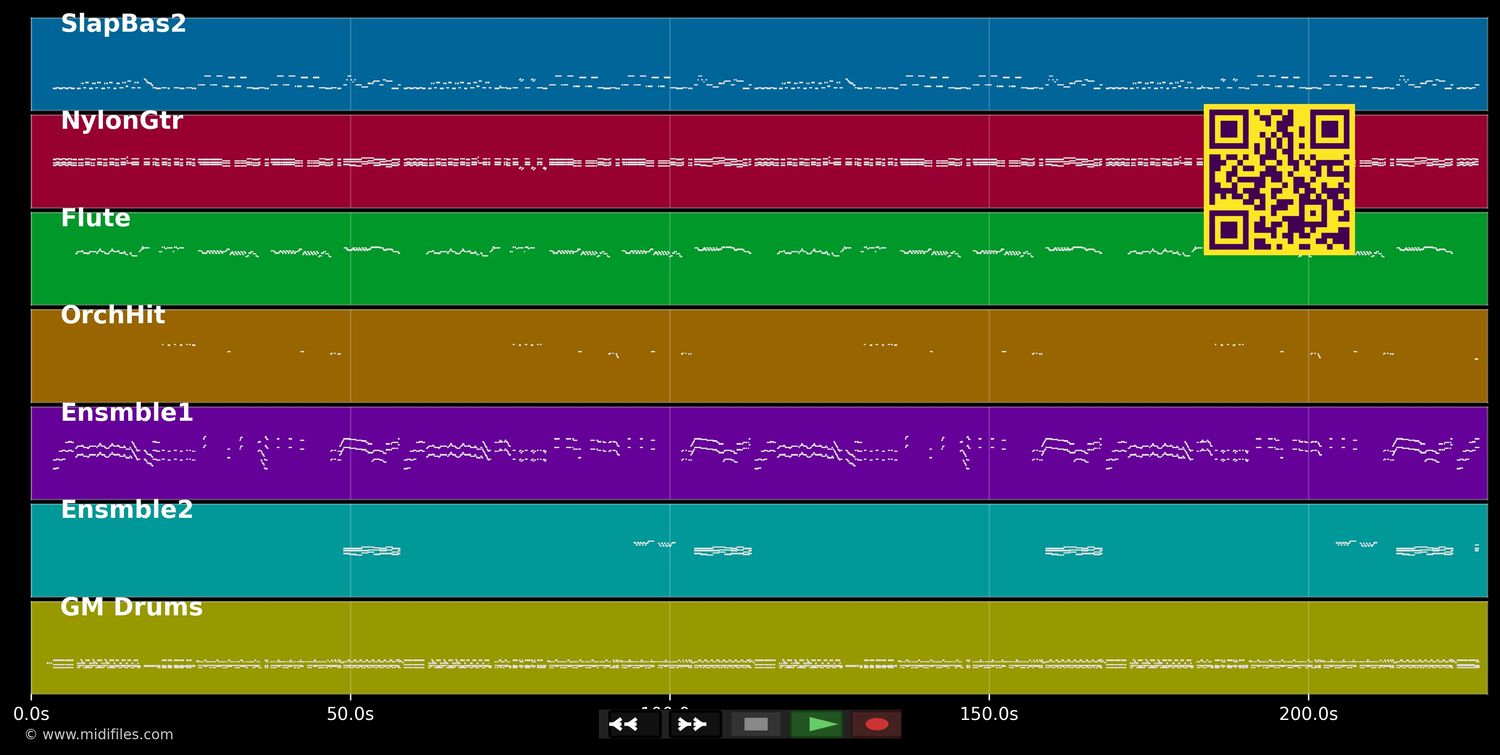Select the Ensmble2 track label
This screenshot has height=755, width=1500.
coord(126,510)
